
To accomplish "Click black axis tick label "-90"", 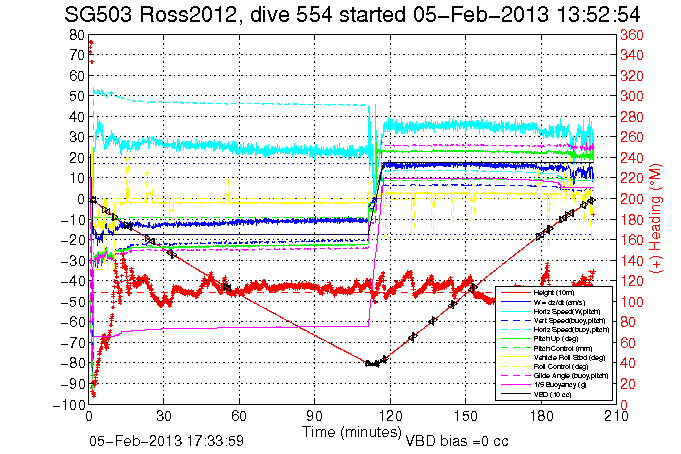I will [72, 384].
